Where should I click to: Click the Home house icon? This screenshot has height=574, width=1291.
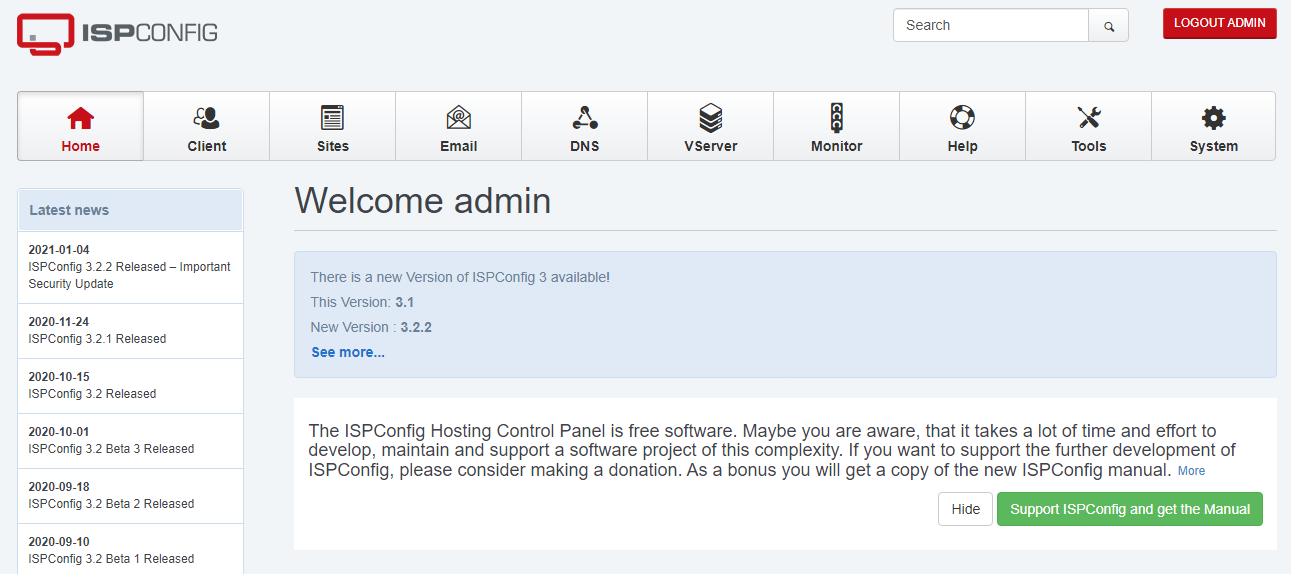click(80, 118)
